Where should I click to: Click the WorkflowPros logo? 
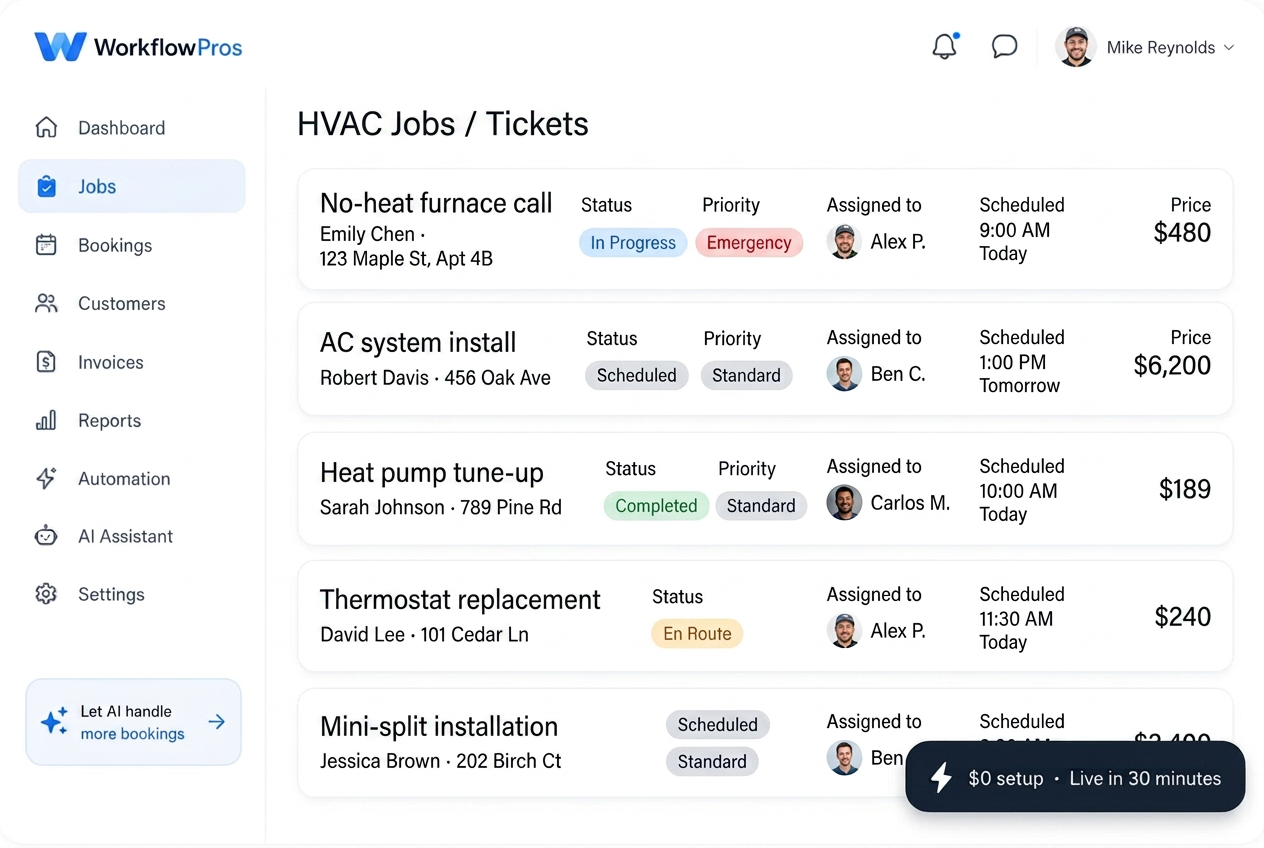138,47
